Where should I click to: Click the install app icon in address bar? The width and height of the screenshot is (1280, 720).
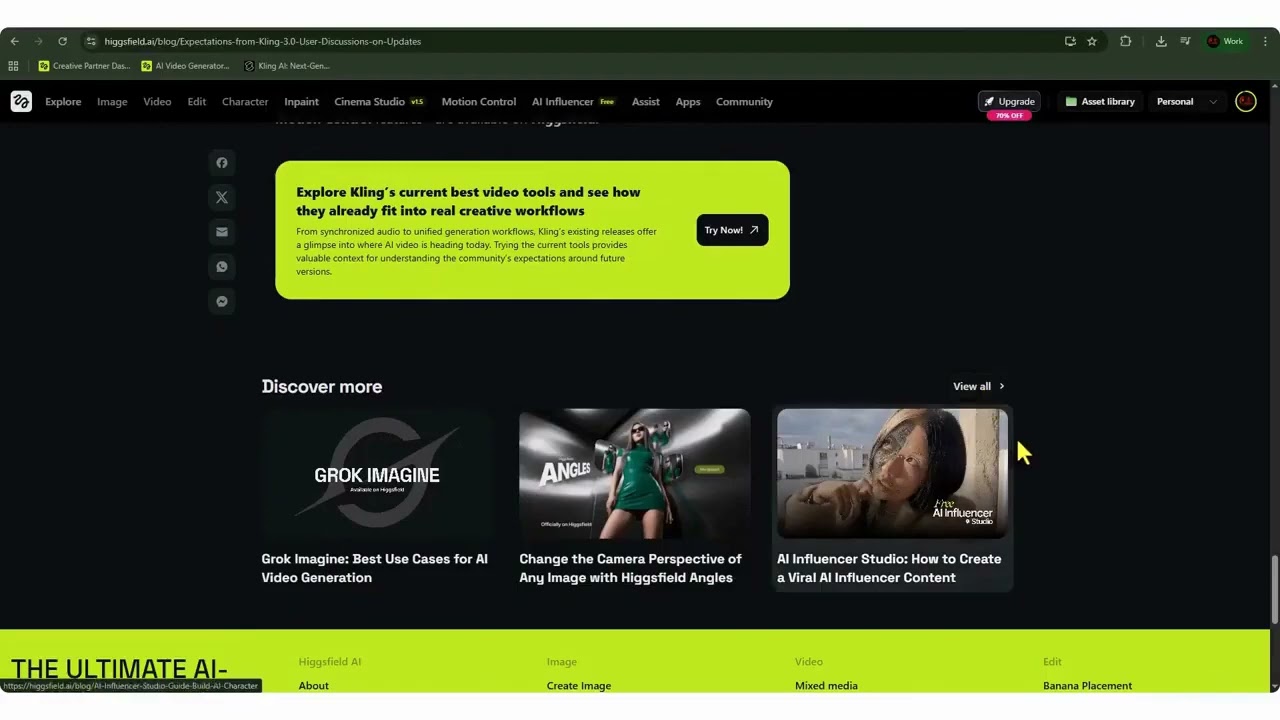click(1070, 41)
